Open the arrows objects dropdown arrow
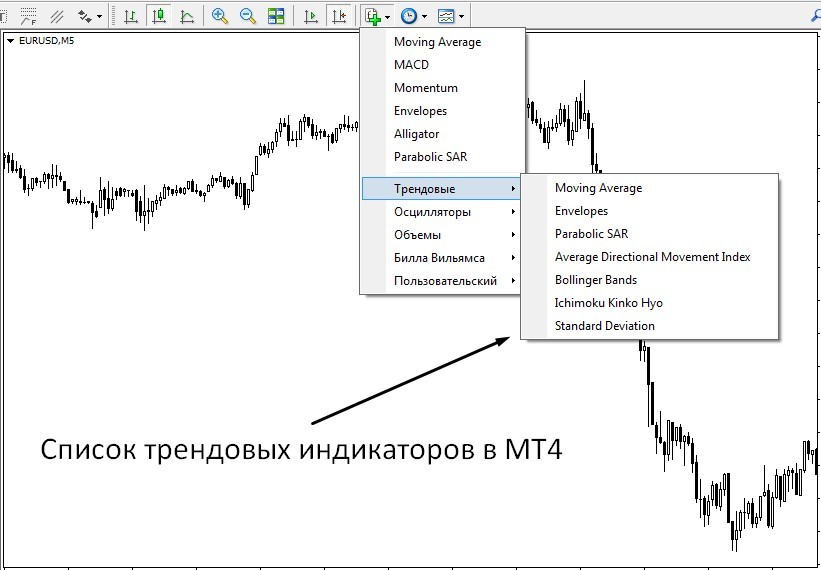The height and width of the screenshot is (570, 821). click(99, 17)
